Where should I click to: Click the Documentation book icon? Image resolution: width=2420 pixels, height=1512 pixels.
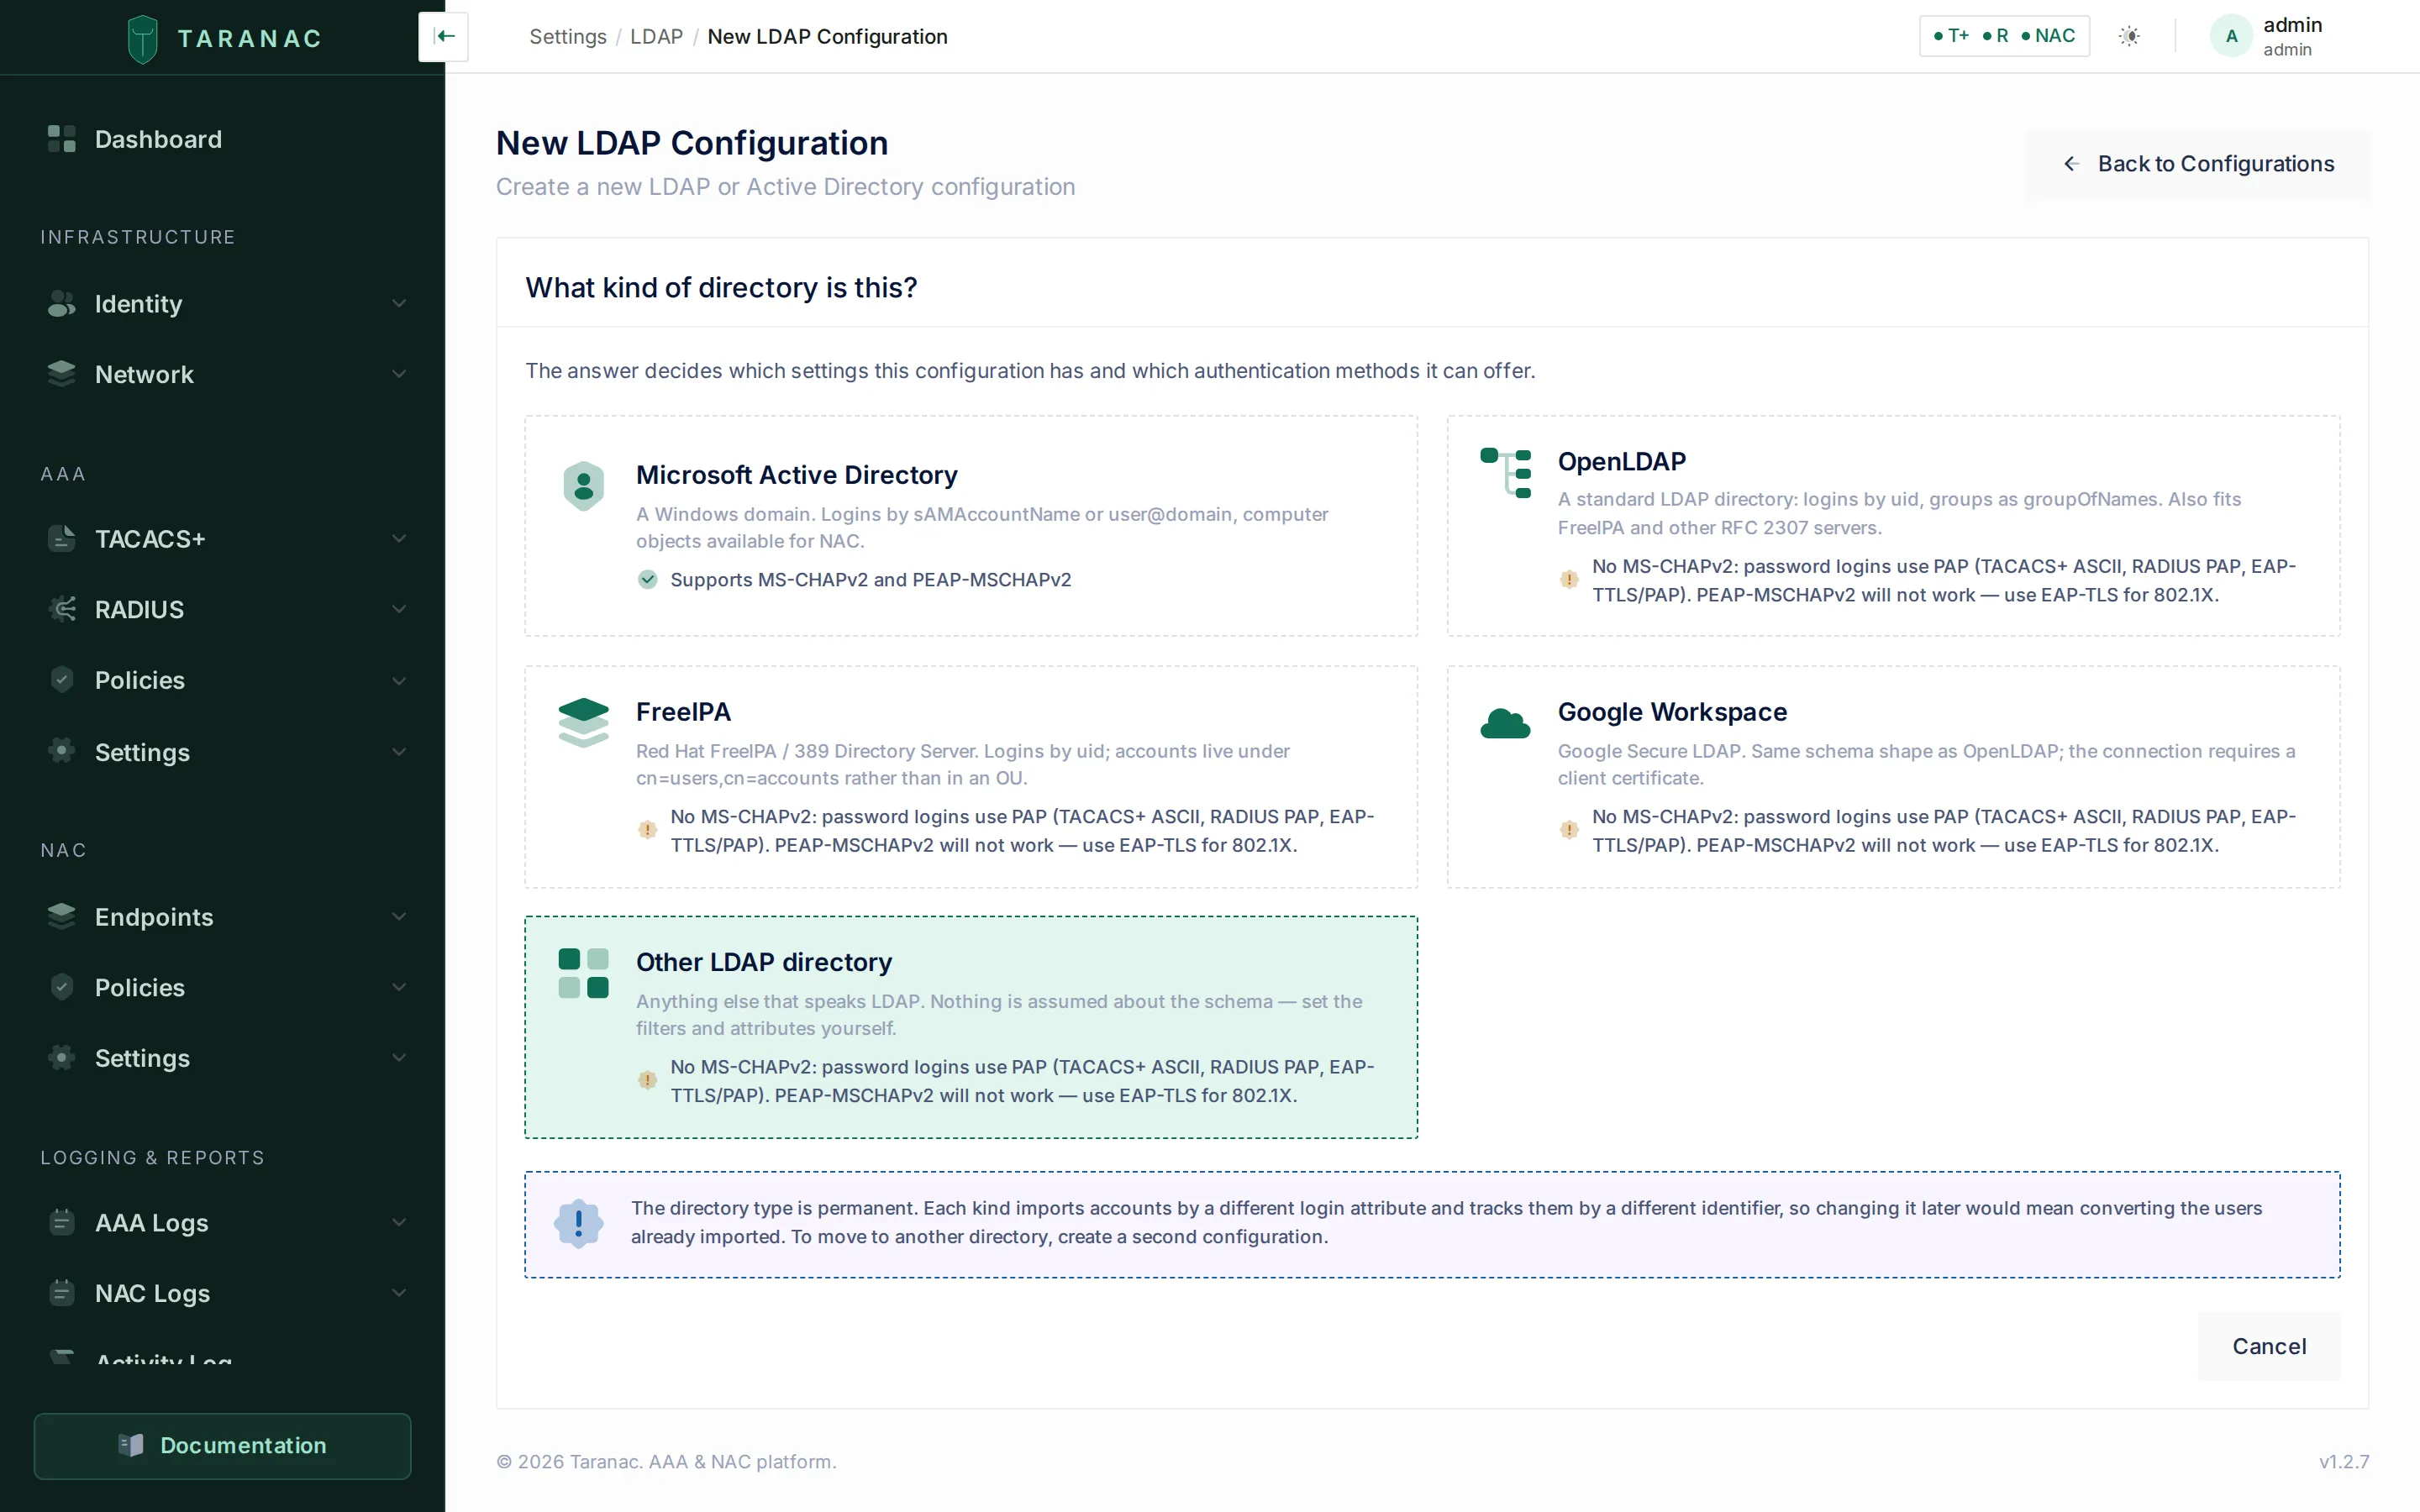click(x=131, y=1445)
